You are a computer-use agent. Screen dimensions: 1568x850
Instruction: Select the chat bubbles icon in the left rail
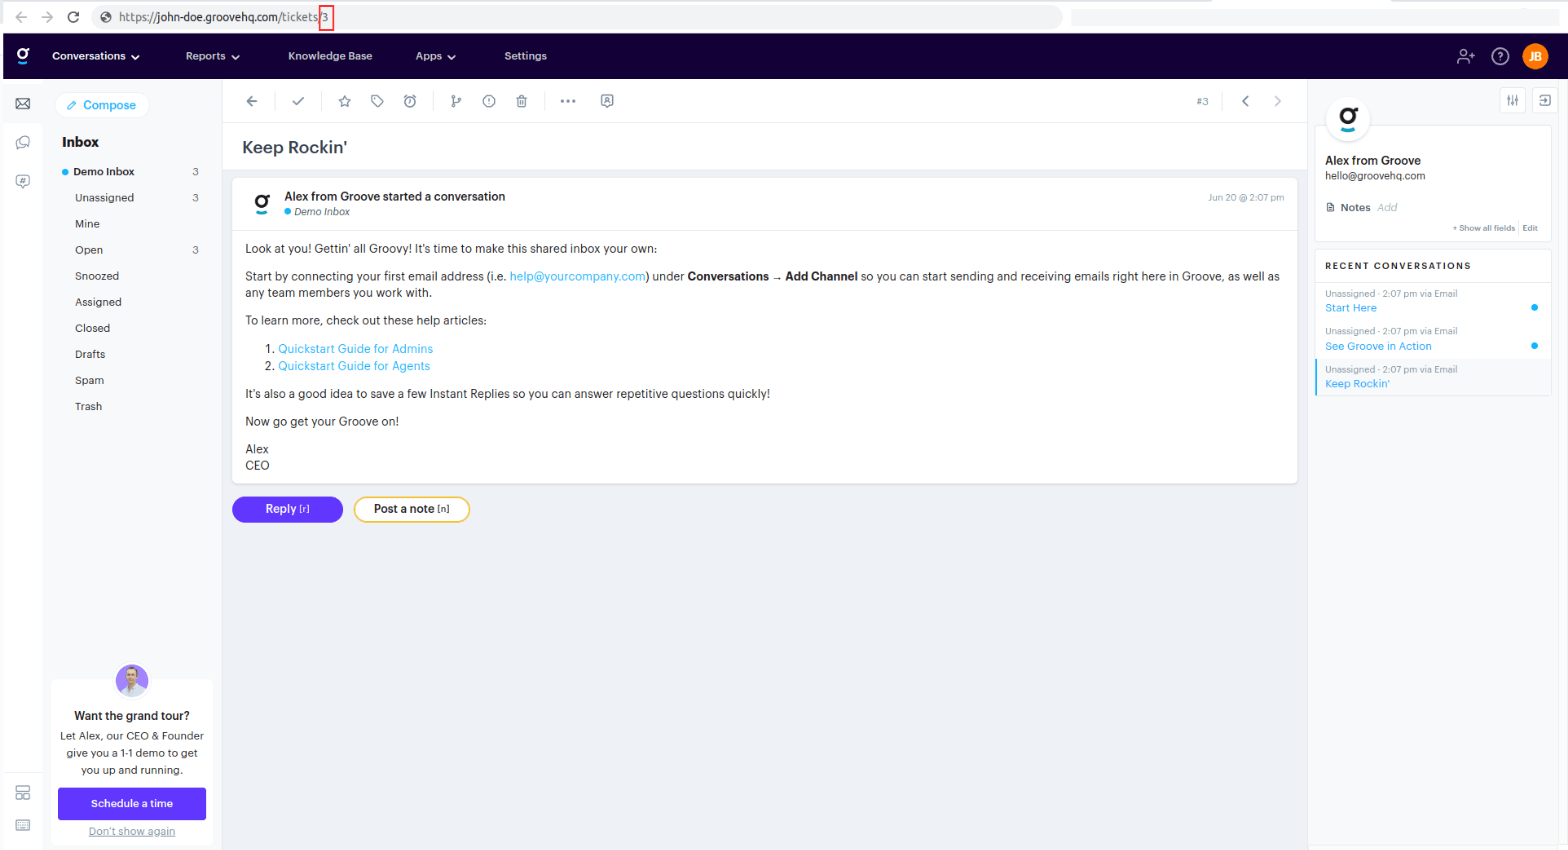tap(23, 143)
